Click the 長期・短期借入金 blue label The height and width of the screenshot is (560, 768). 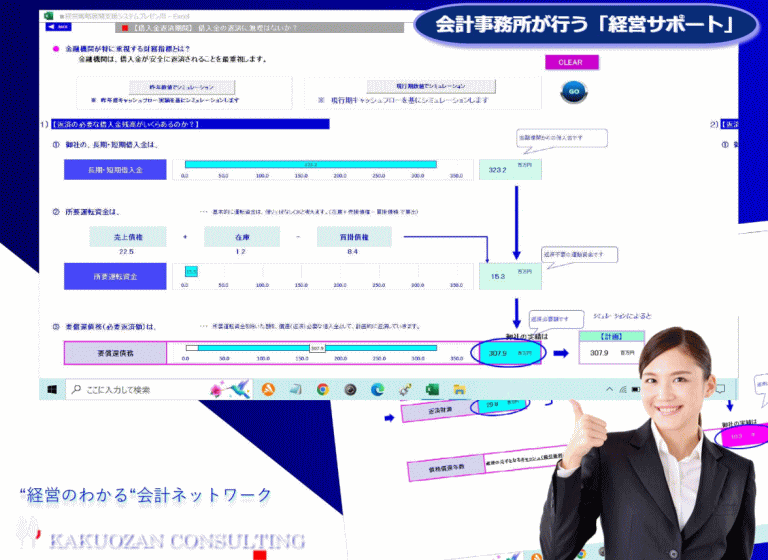pos(115,170)
